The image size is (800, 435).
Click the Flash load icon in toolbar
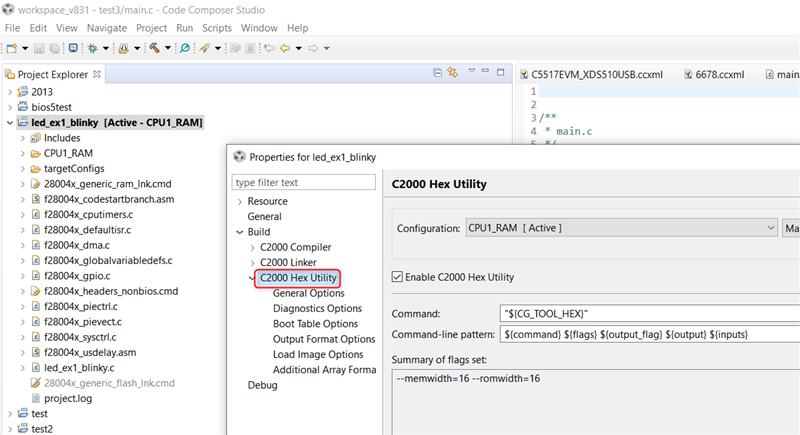tap(123, 48)
